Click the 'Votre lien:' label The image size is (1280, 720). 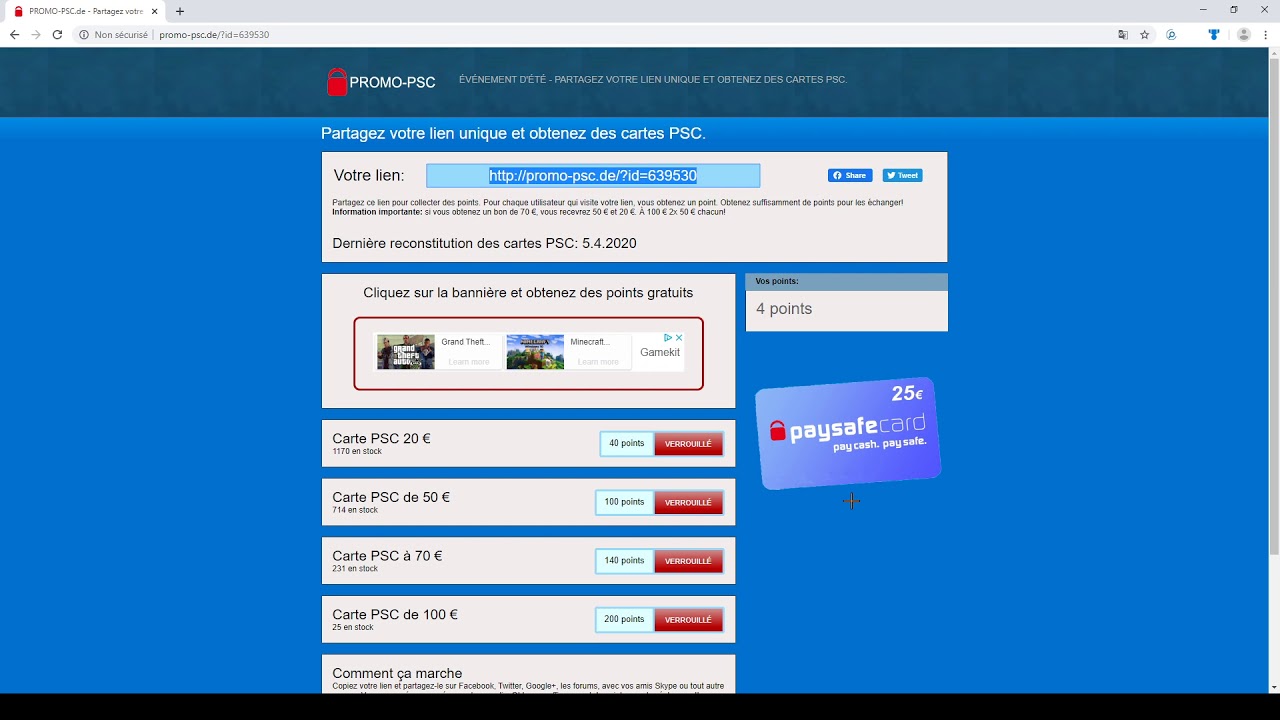point(369,175)
